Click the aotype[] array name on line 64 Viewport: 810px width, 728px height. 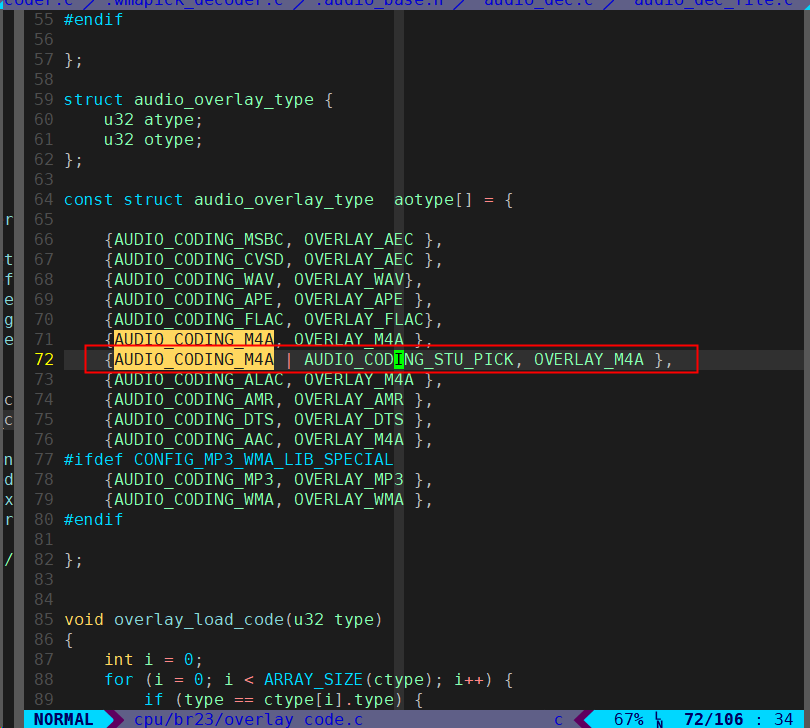(433, 200)
